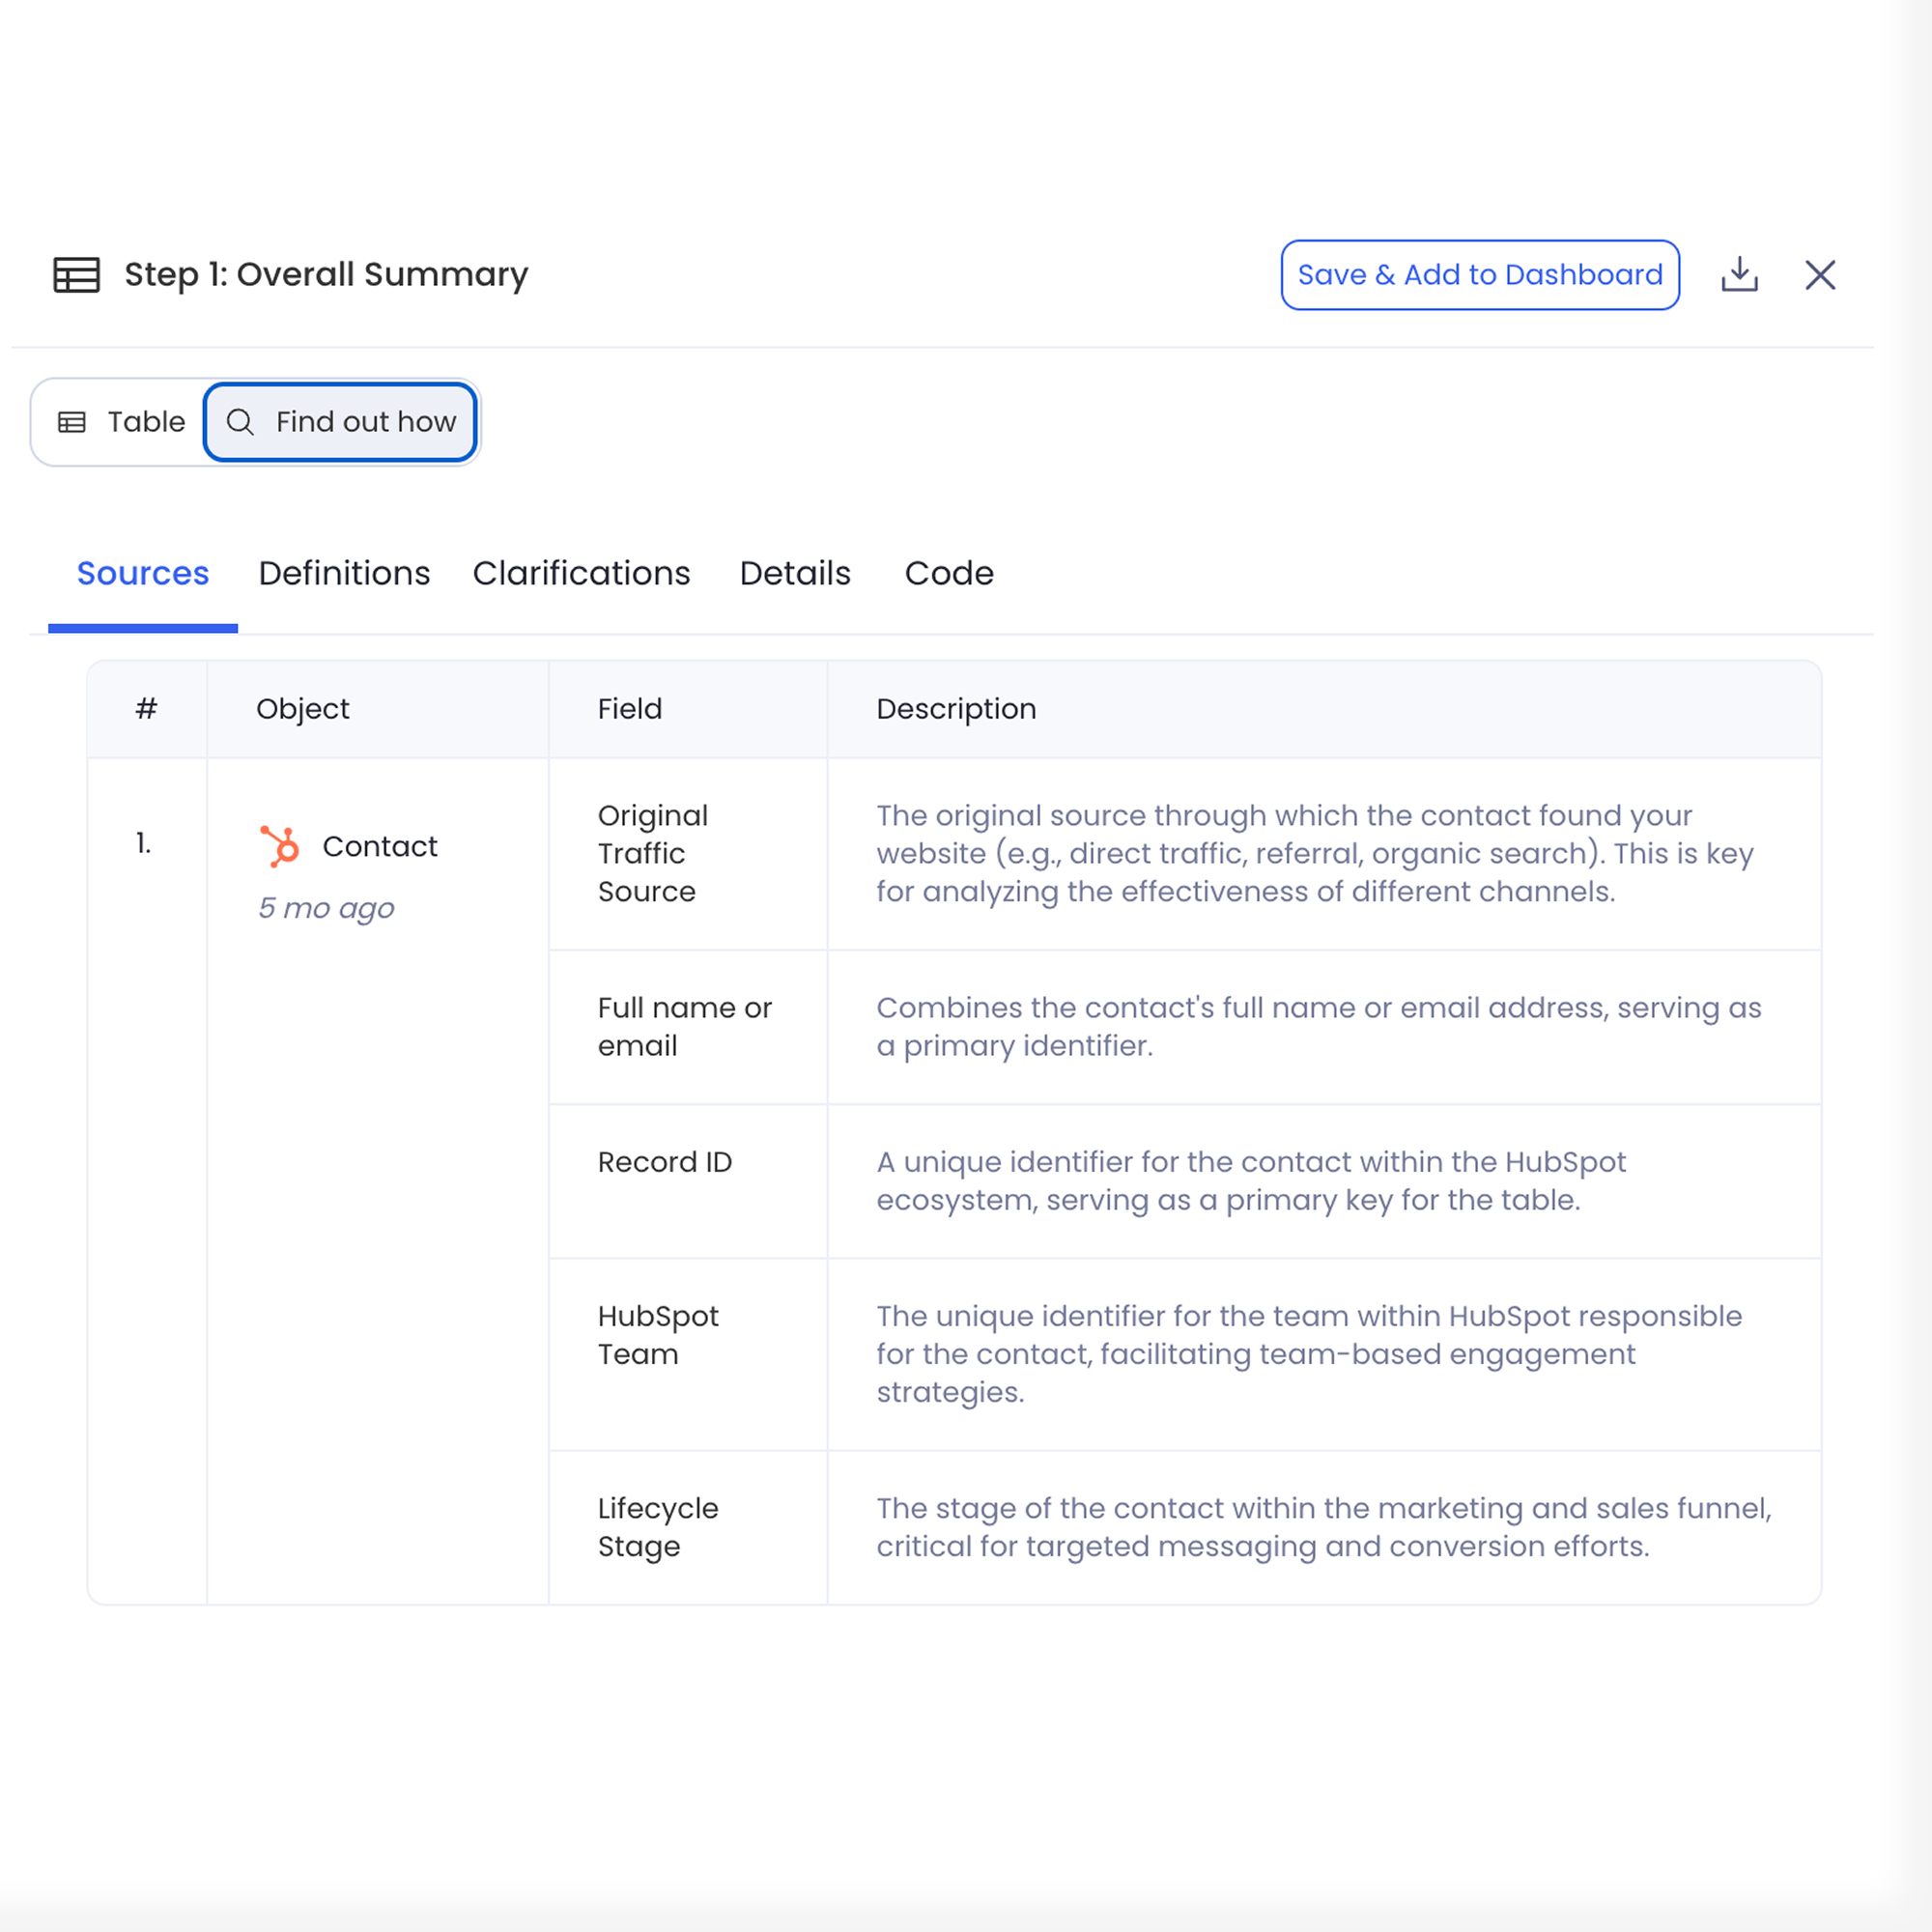The height and width of the screenshot is (1932, 1932).
Task: Click the Description column header
Action: pyautogui.click(x=956, y=709)
